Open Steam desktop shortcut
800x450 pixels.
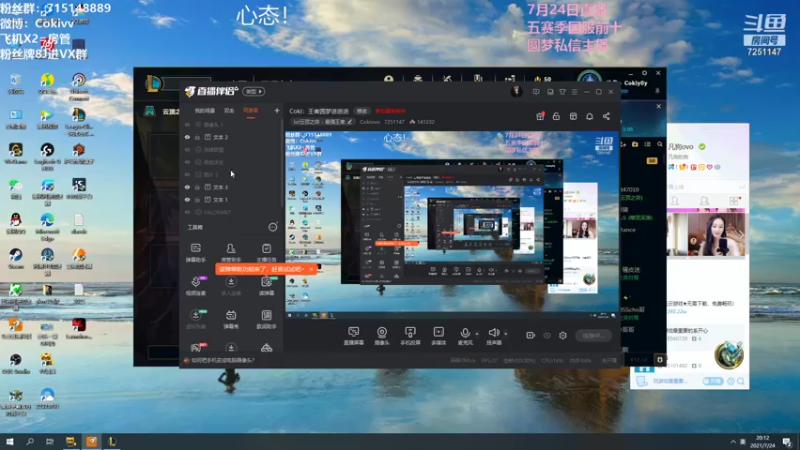pos(15,259)
